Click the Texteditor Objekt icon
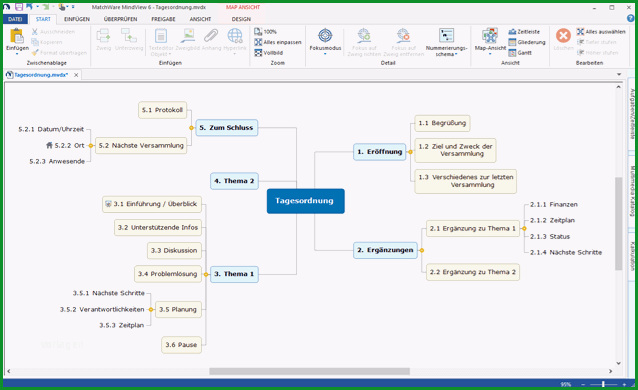This screenshot has height=390, width=638. (x=161, y=35)
